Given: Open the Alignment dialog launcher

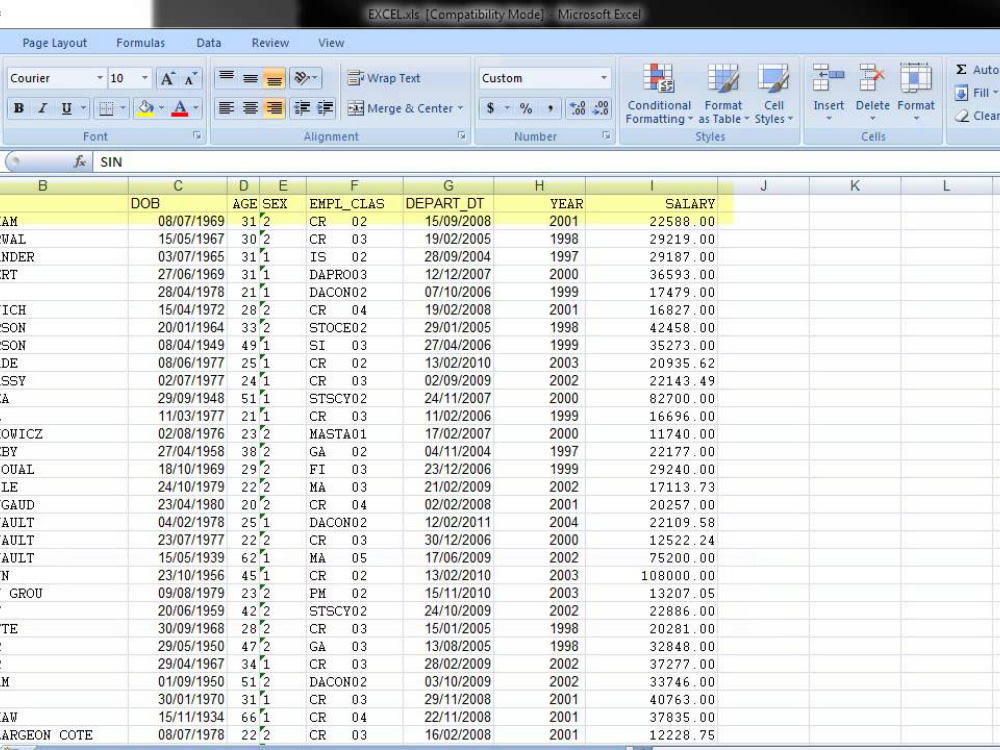Looking at the screenshot, I should tap(462, 136).
